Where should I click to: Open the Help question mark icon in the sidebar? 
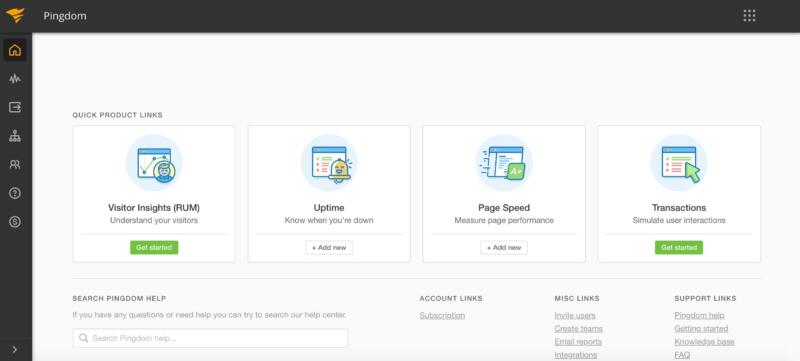(15, 193)
